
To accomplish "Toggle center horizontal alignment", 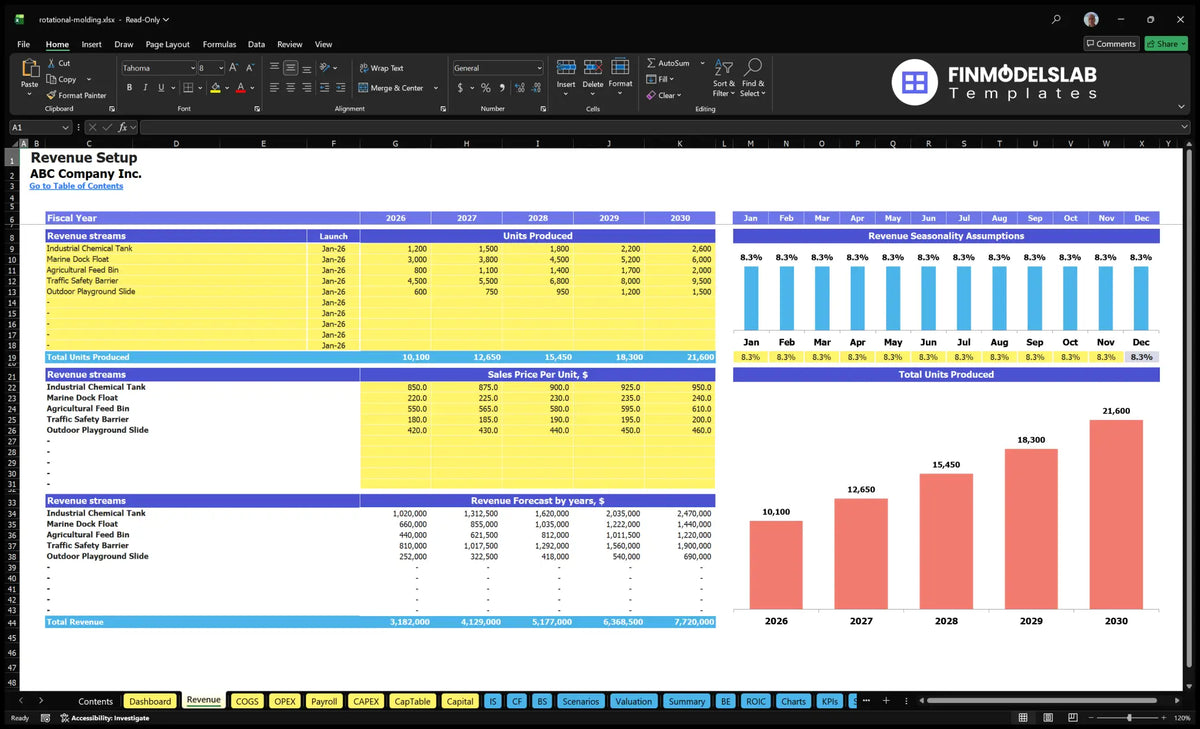I will [291, 88].
